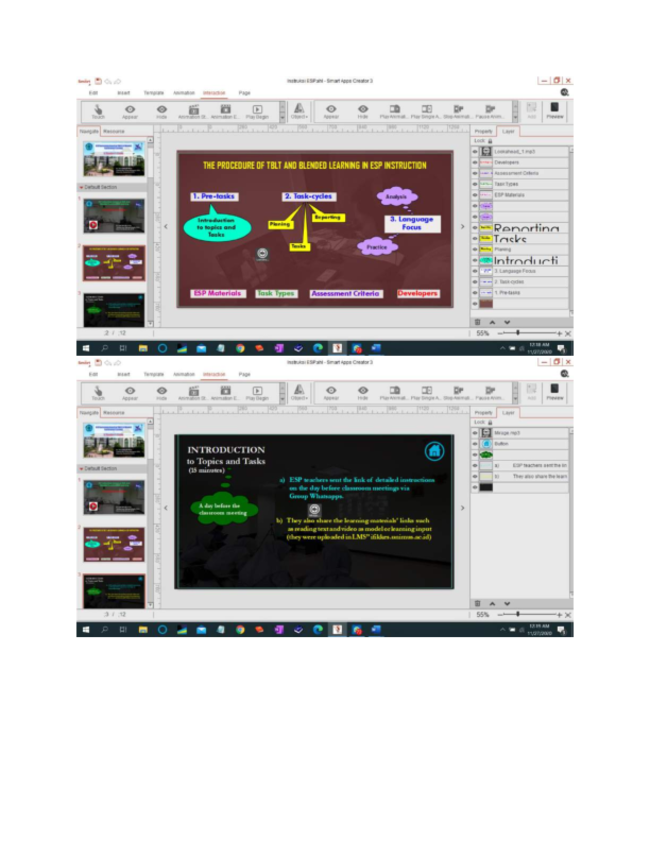
Task: Click the Pause Animation action in upper window
Action: click(490, 112)
